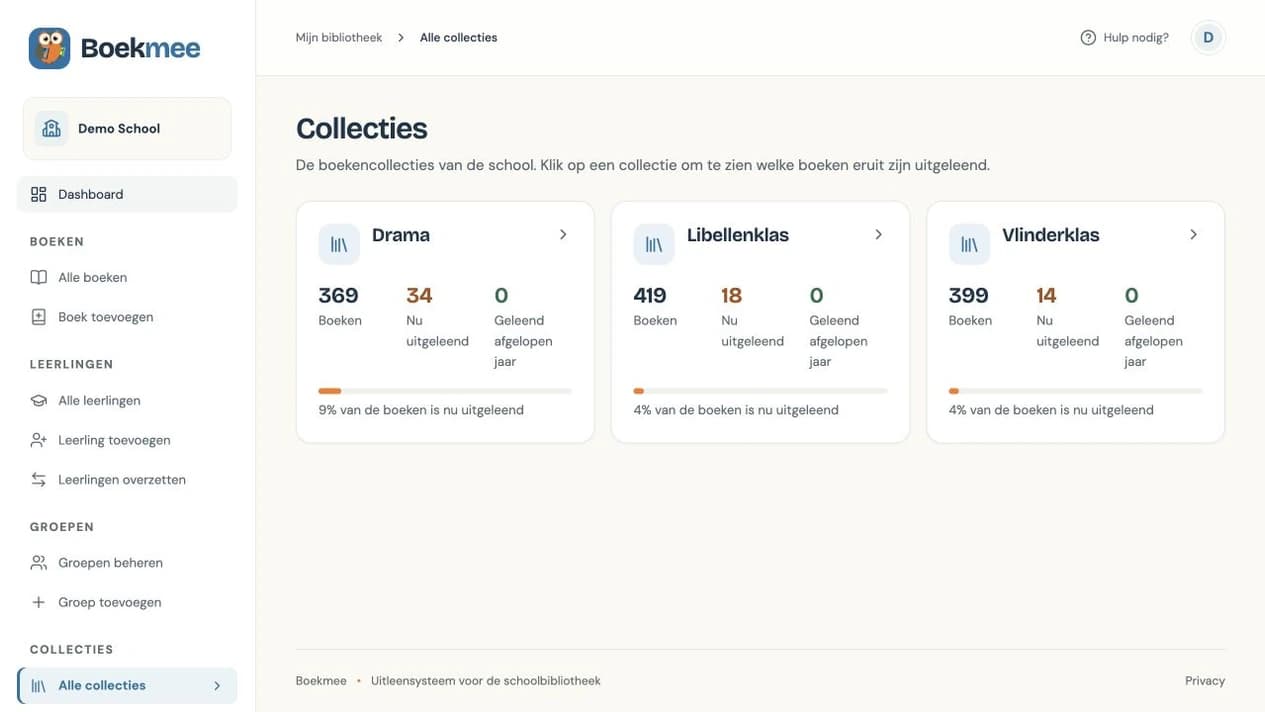Image resolution: width=1265 pixels, height=712 pixels.
Task: Click the Boekmee owl logo icon
Action: (x=50, y=48)
